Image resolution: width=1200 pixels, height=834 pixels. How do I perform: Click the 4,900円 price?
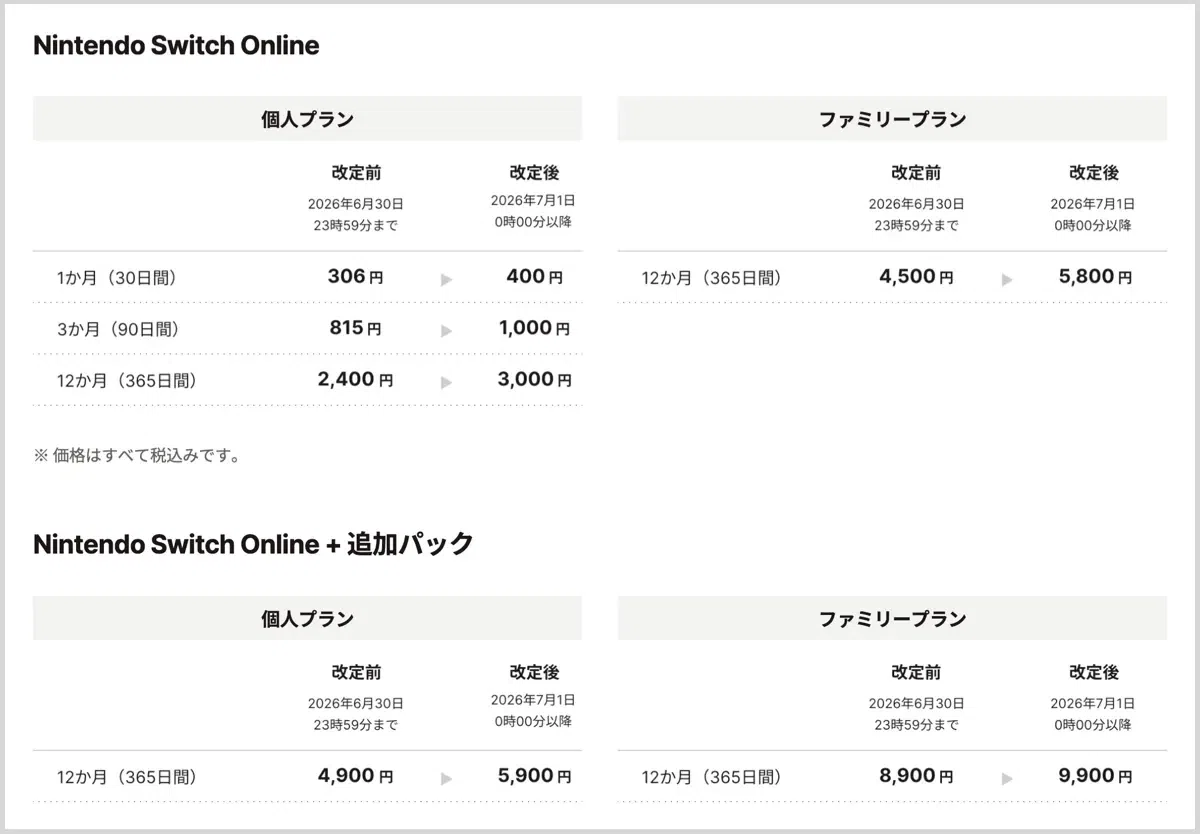click(x=355, y=776)
